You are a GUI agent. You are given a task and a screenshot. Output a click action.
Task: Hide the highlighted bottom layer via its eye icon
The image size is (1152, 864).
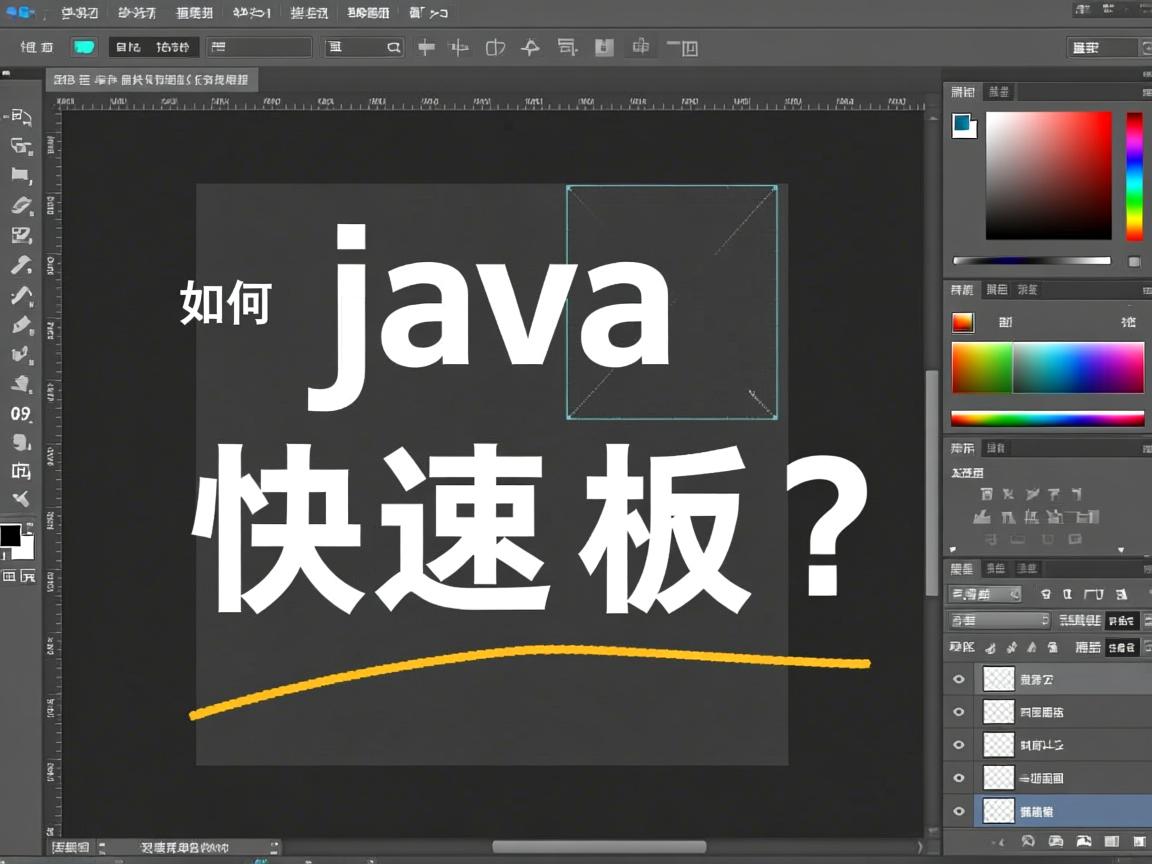coord(959,811)
